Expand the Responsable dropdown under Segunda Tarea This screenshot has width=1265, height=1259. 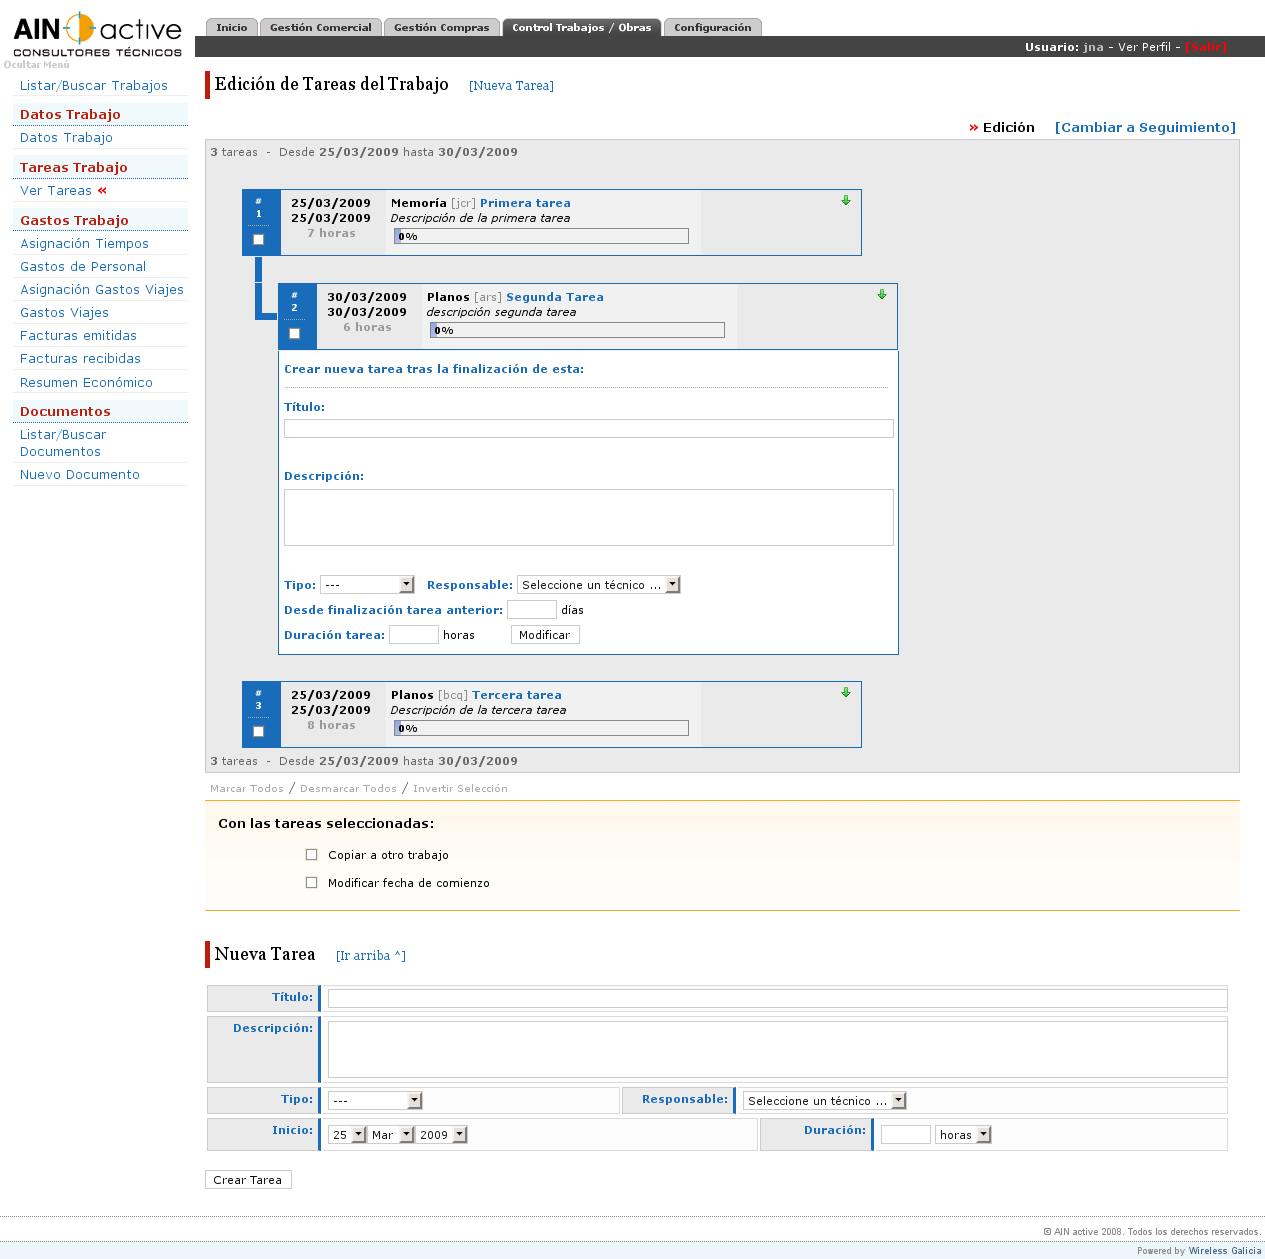click(x=599, y=585)
